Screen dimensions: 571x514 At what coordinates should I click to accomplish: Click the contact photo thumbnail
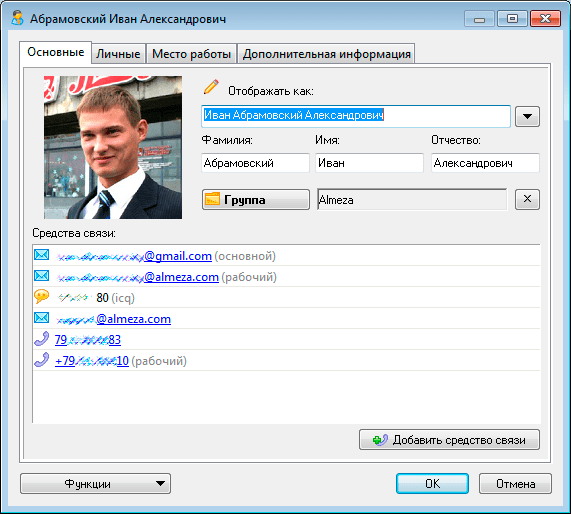(113, 147)
